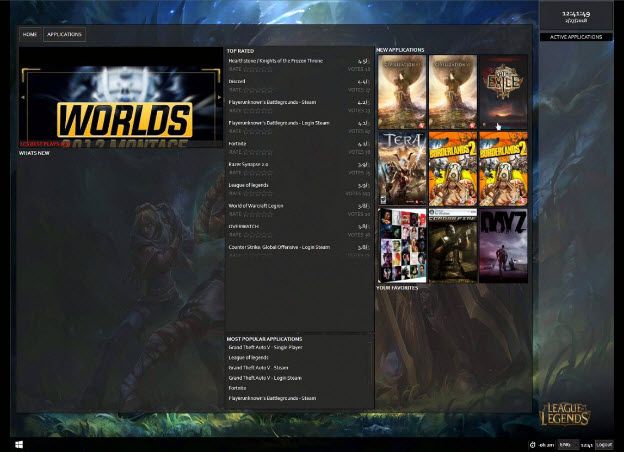This screenshot has height=452, width=624.
Task: Select League of Legends in Most Popular
Action: 248,358
